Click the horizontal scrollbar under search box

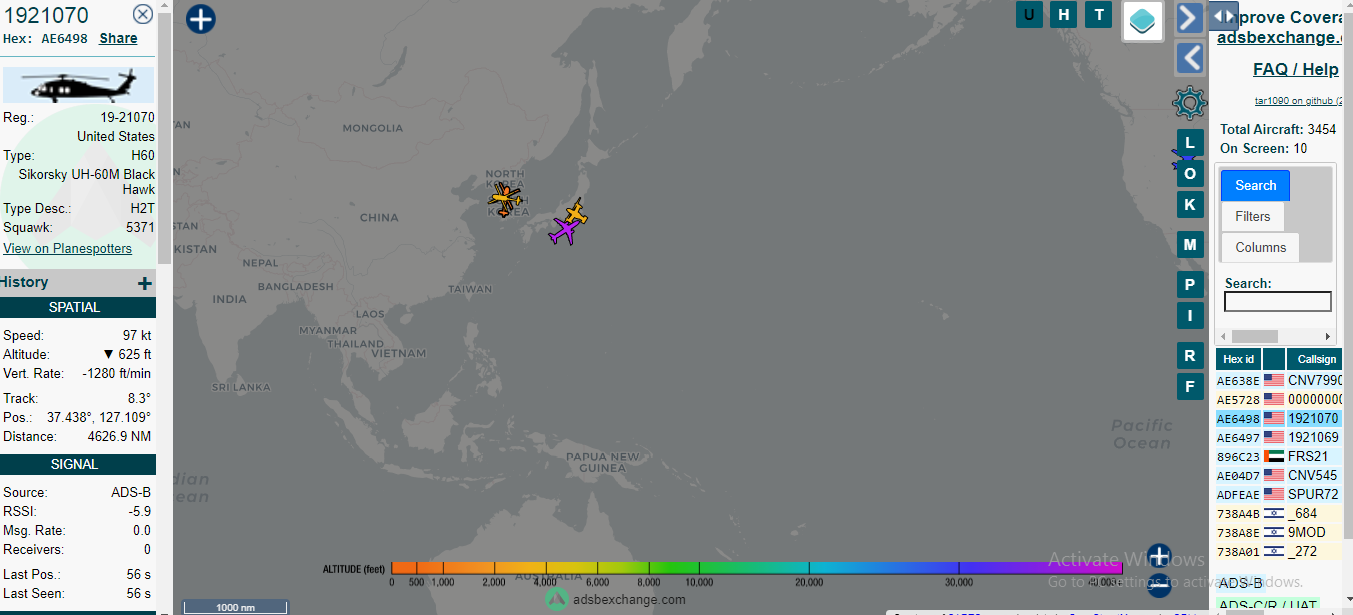1254,336
